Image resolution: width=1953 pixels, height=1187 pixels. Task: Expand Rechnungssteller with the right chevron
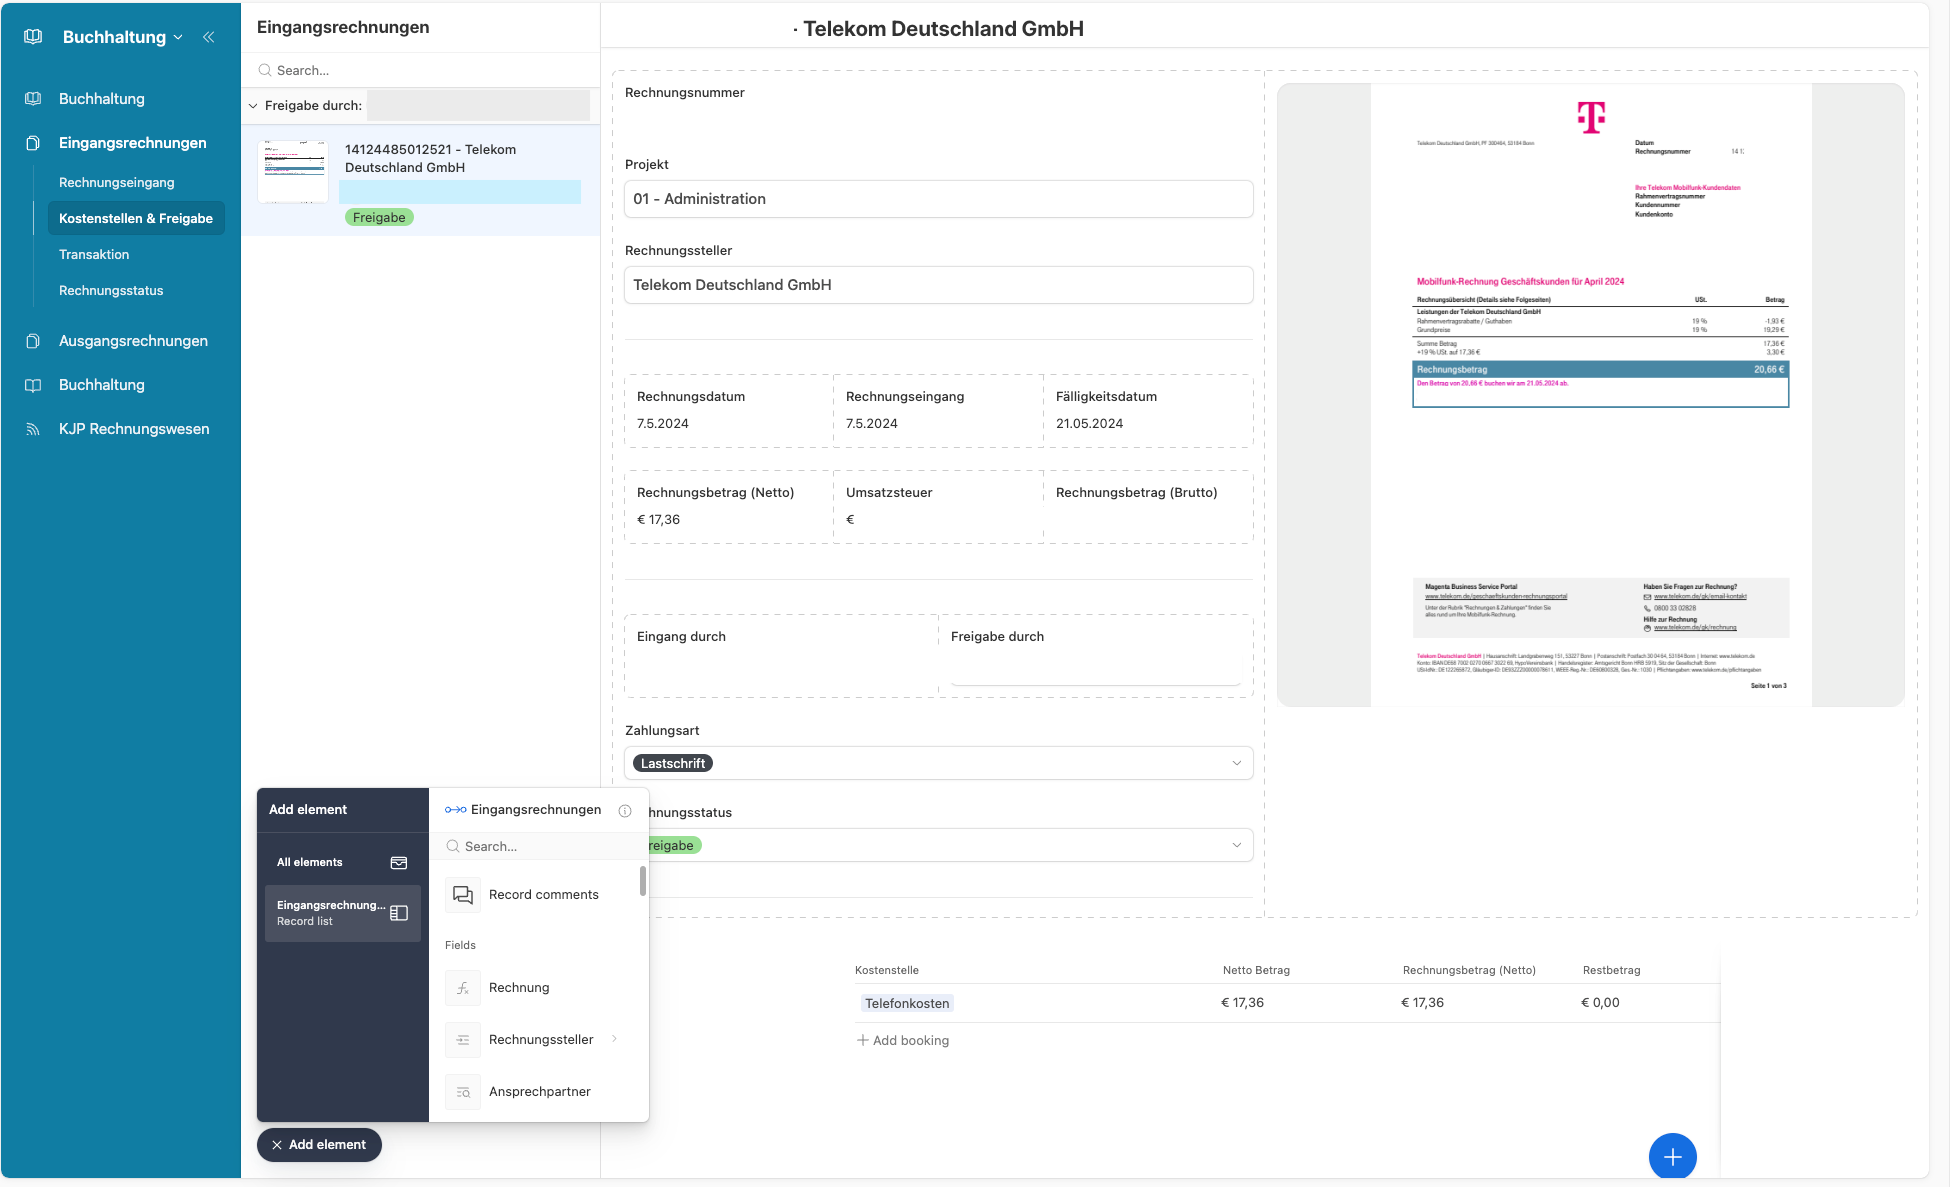[614, 1039]
